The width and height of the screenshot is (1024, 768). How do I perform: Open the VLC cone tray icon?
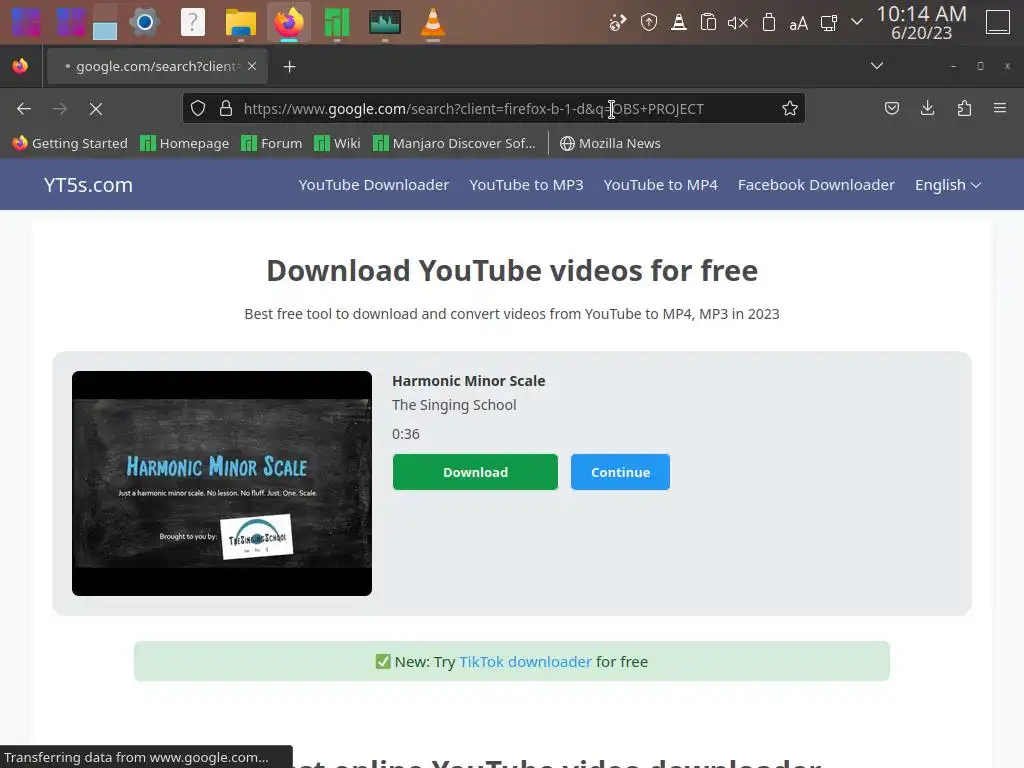[x=679, y=23]
